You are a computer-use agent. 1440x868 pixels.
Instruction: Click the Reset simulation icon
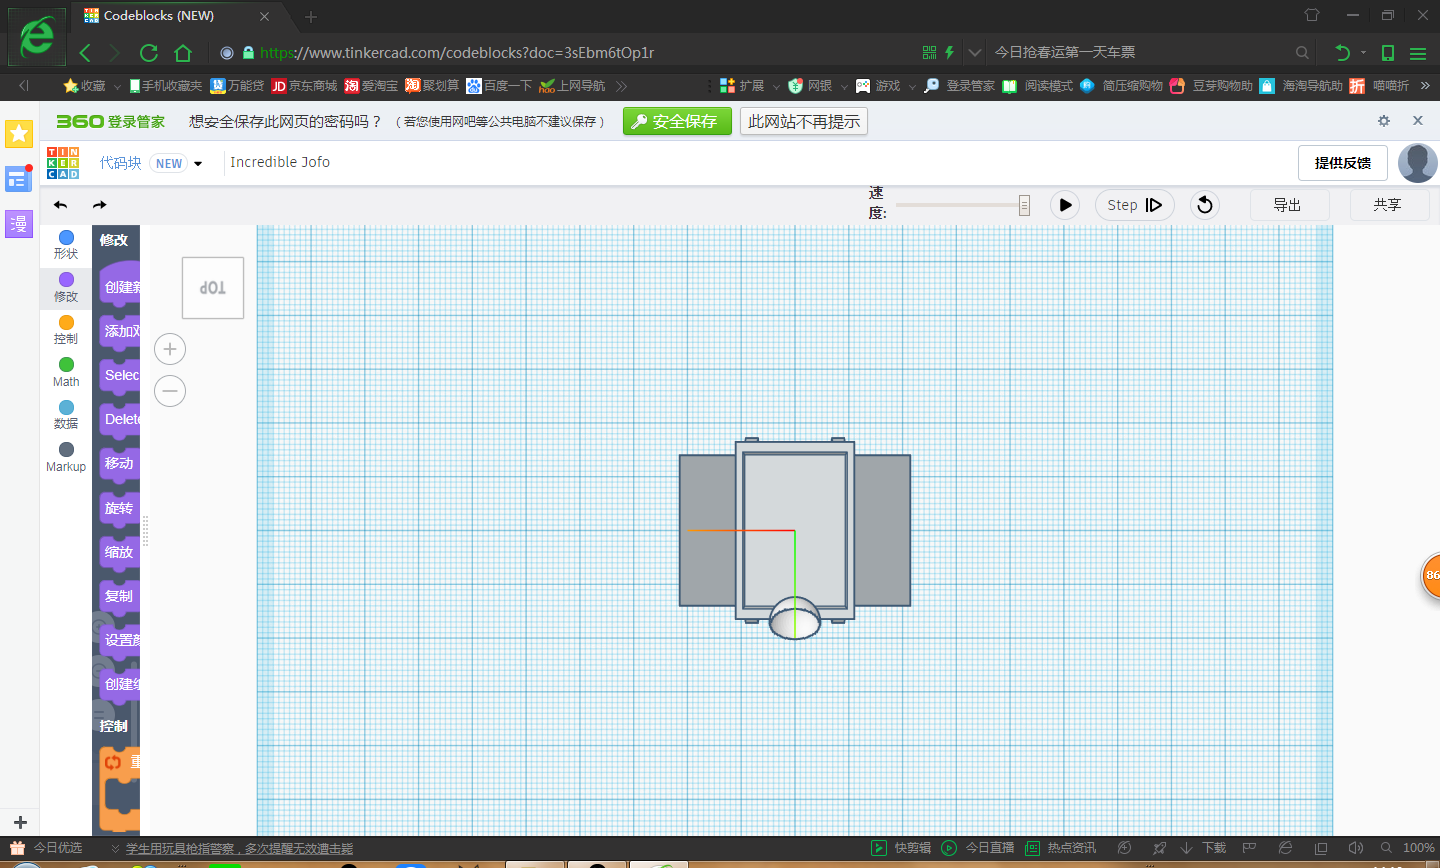coord(1205,205)
